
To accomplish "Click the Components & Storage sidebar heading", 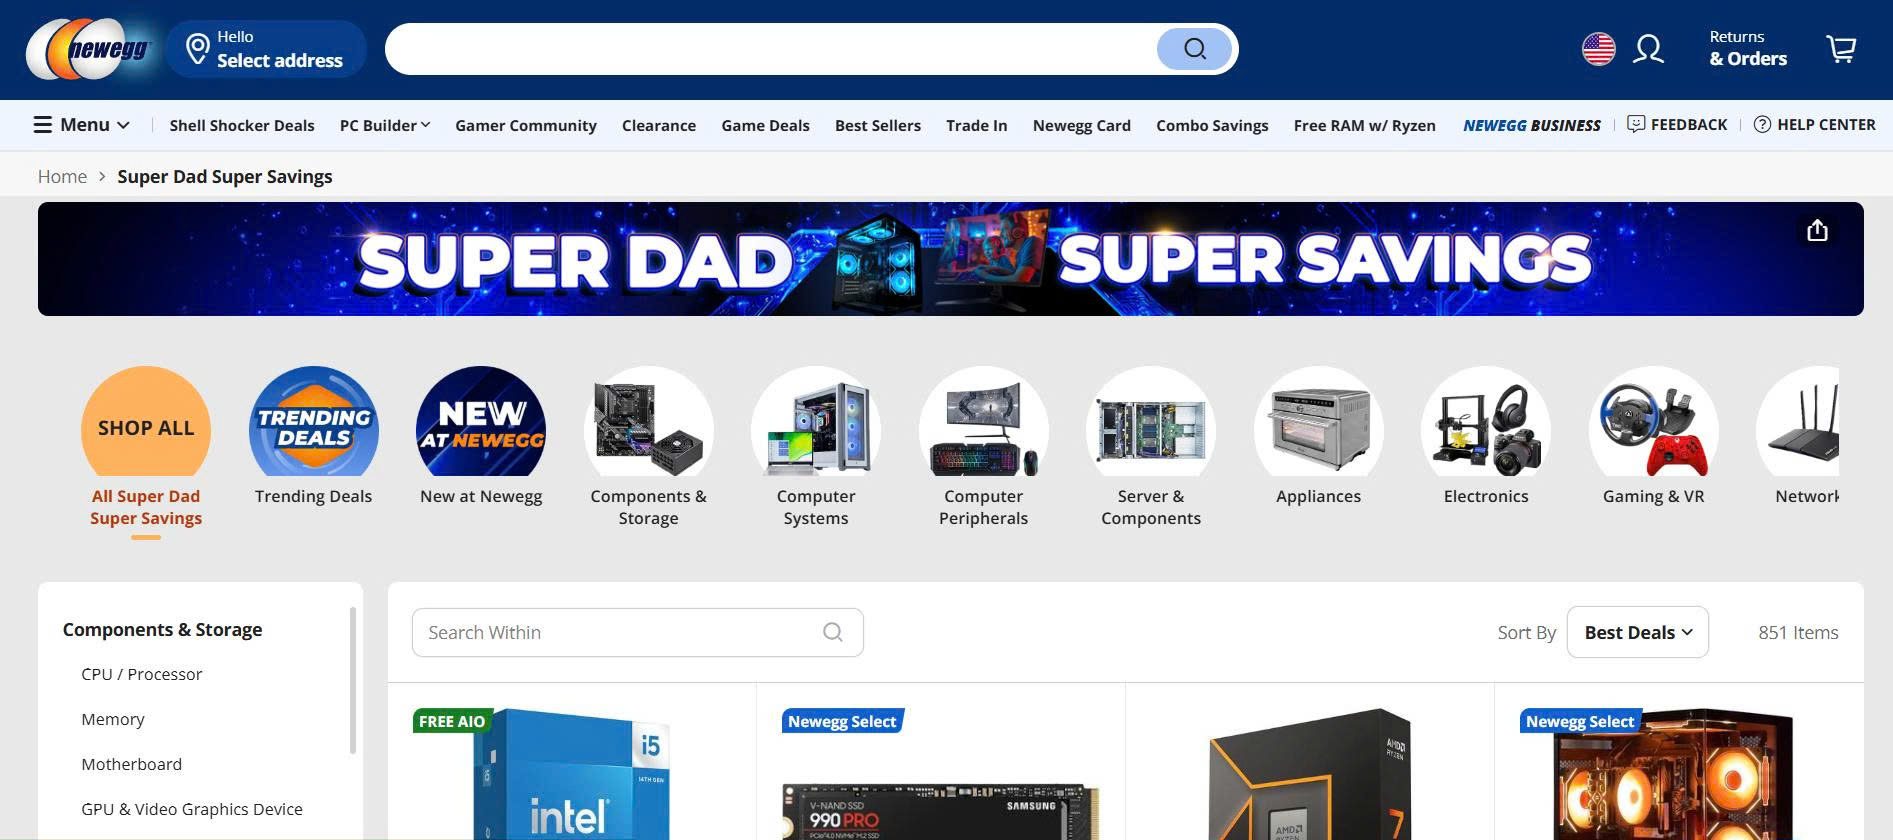I will (x=162, y=629).
